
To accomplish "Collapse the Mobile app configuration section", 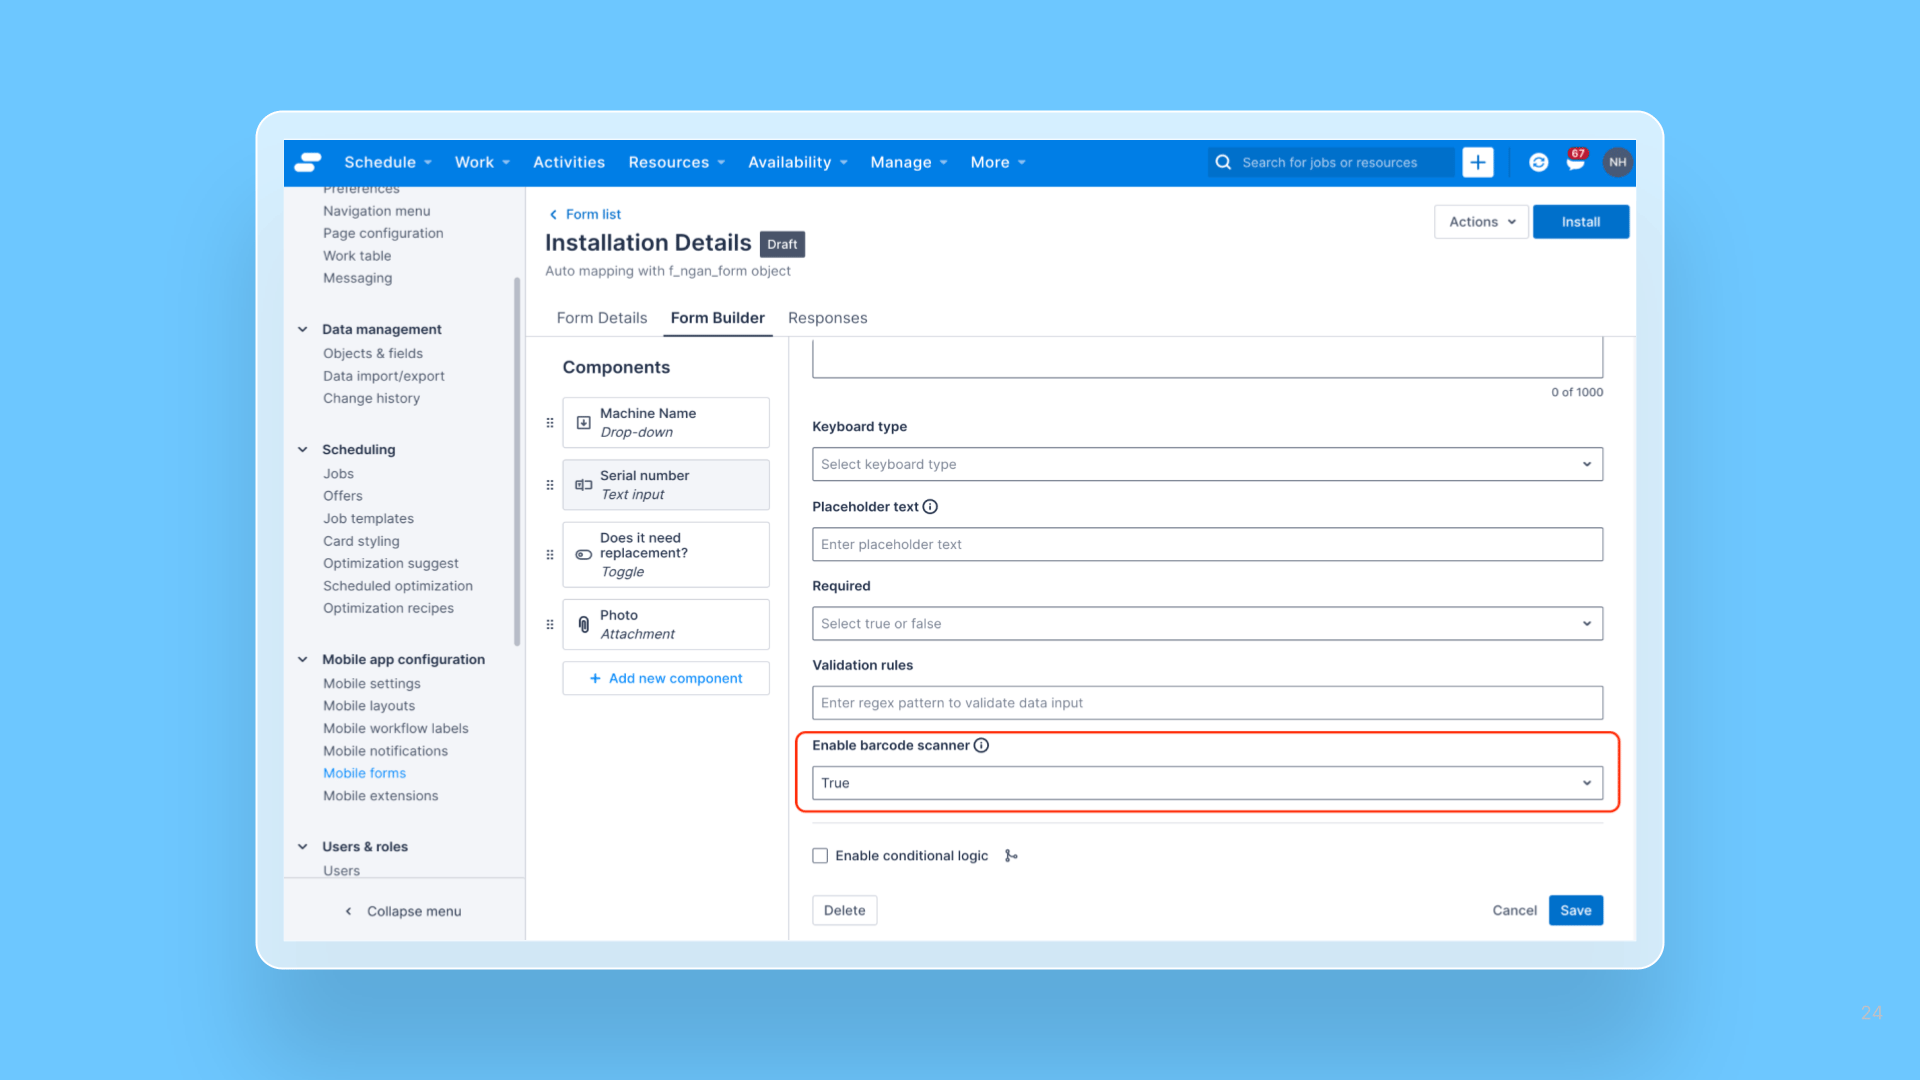I will pyautogui.click(x=302, y=660).
